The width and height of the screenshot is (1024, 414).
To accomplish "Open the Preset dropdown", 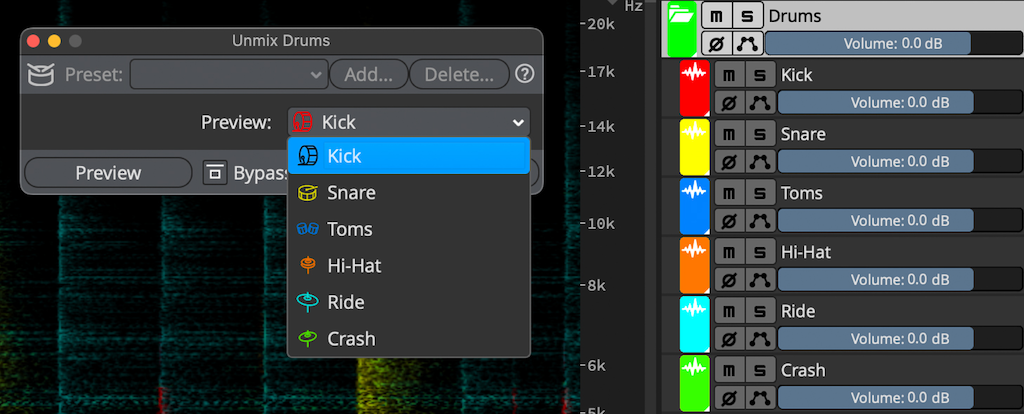I will tap(229, 74).
